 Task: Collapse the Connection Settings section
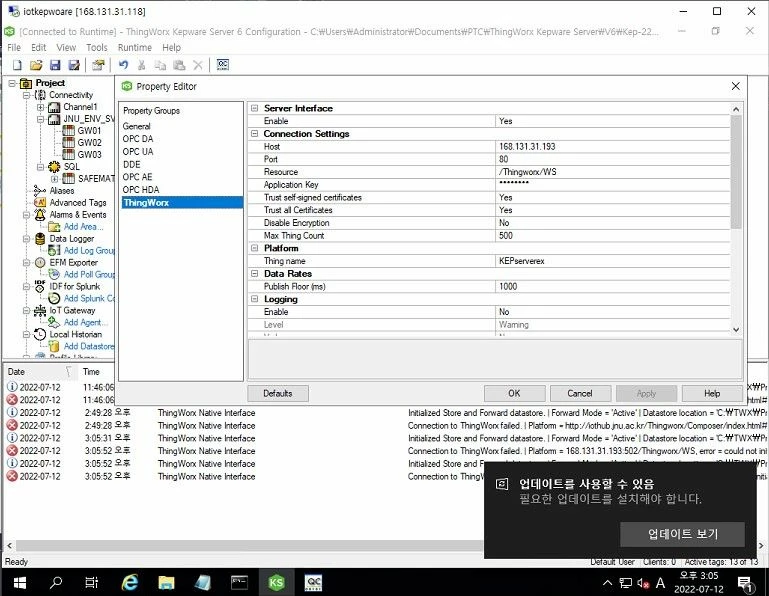coord(255,133)
